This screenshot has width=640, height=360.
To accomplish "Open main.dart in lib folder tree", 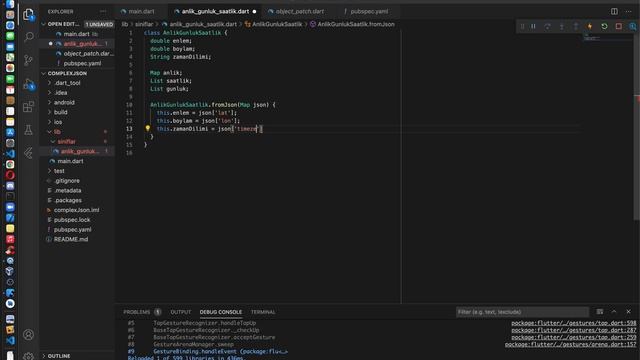I will pos(70,161).
